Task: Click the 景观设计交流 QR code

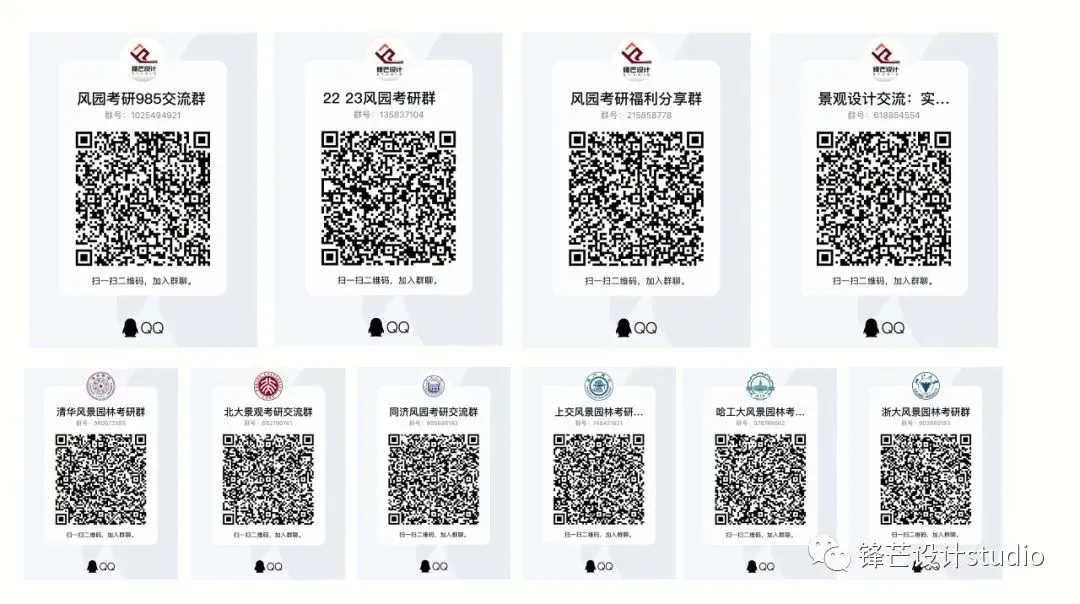Action: 884,199
